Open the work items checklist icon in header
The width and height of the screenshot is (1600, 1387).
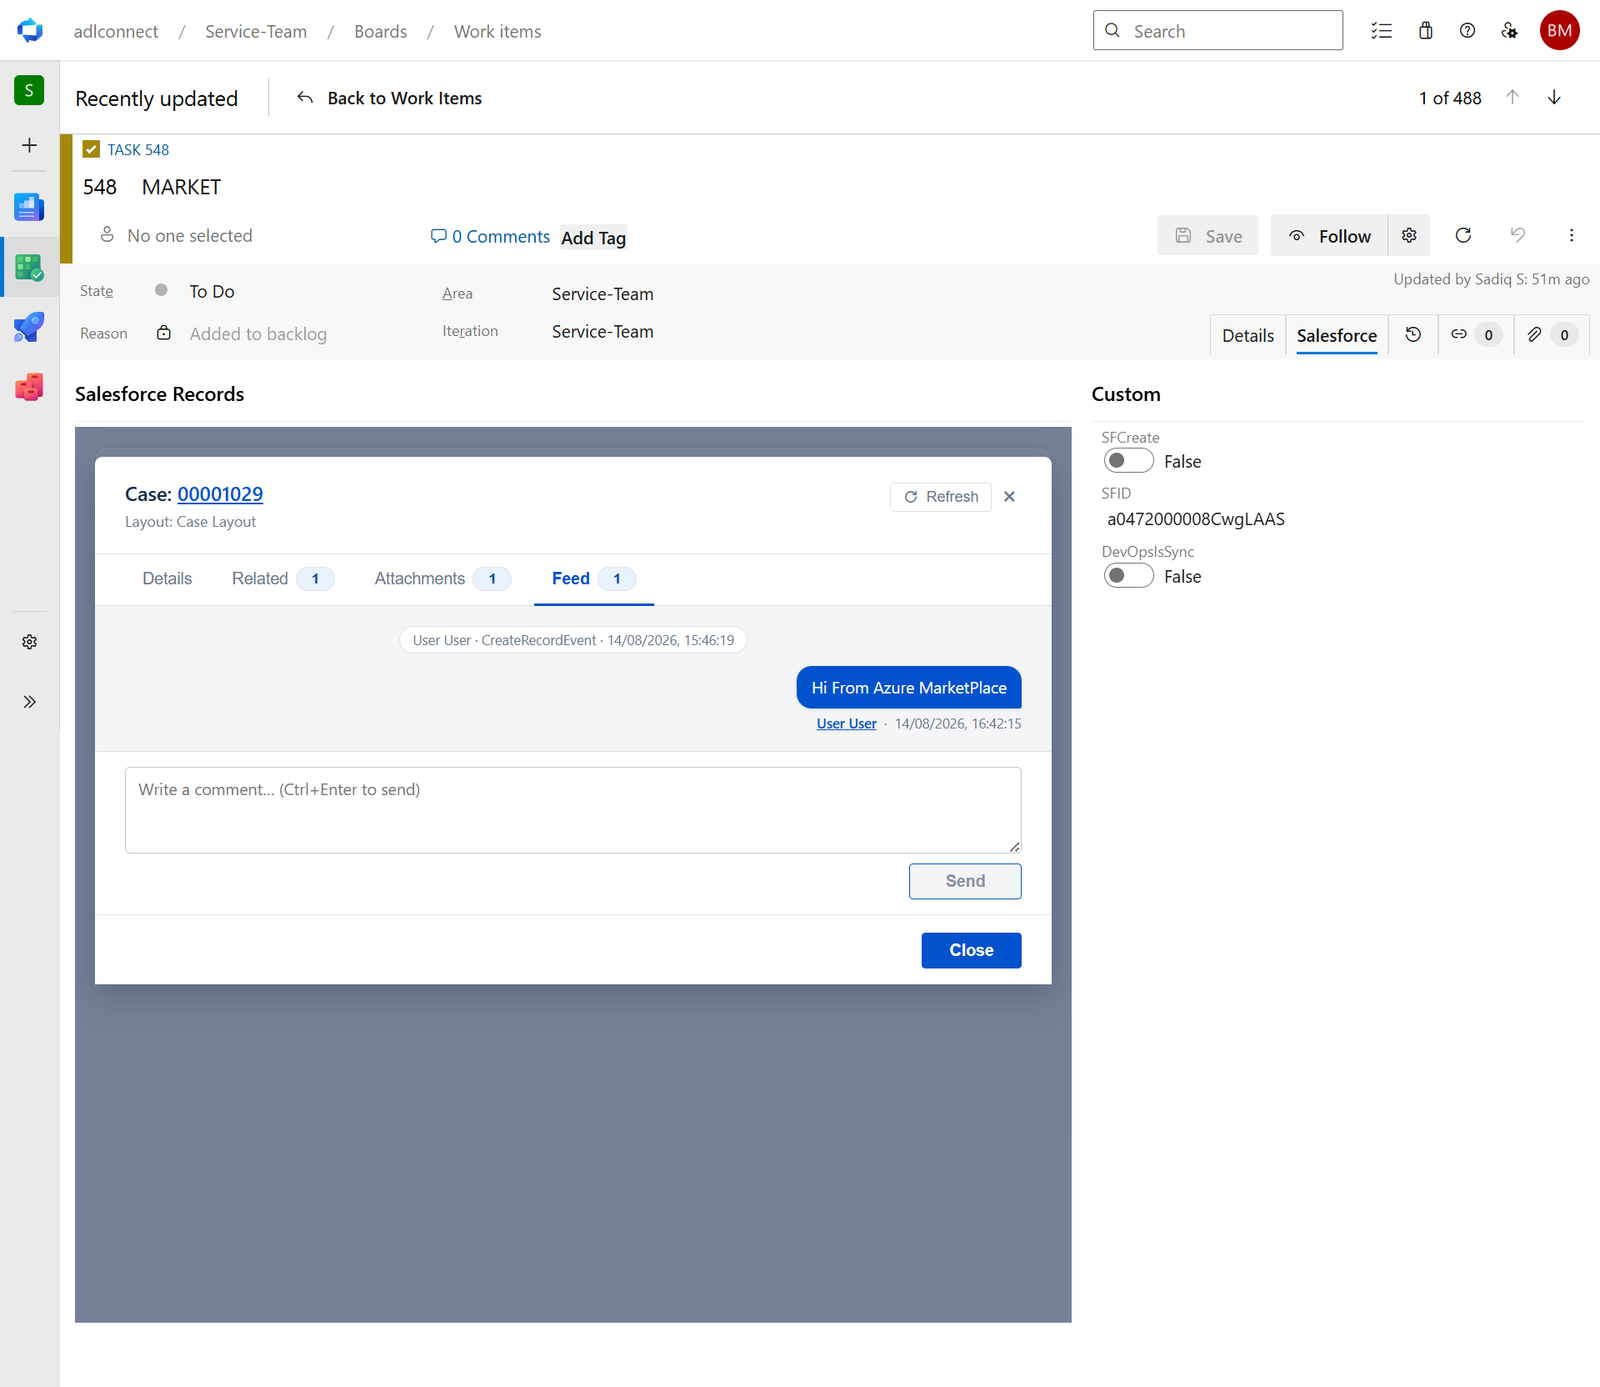click(x=1381, y=31)
